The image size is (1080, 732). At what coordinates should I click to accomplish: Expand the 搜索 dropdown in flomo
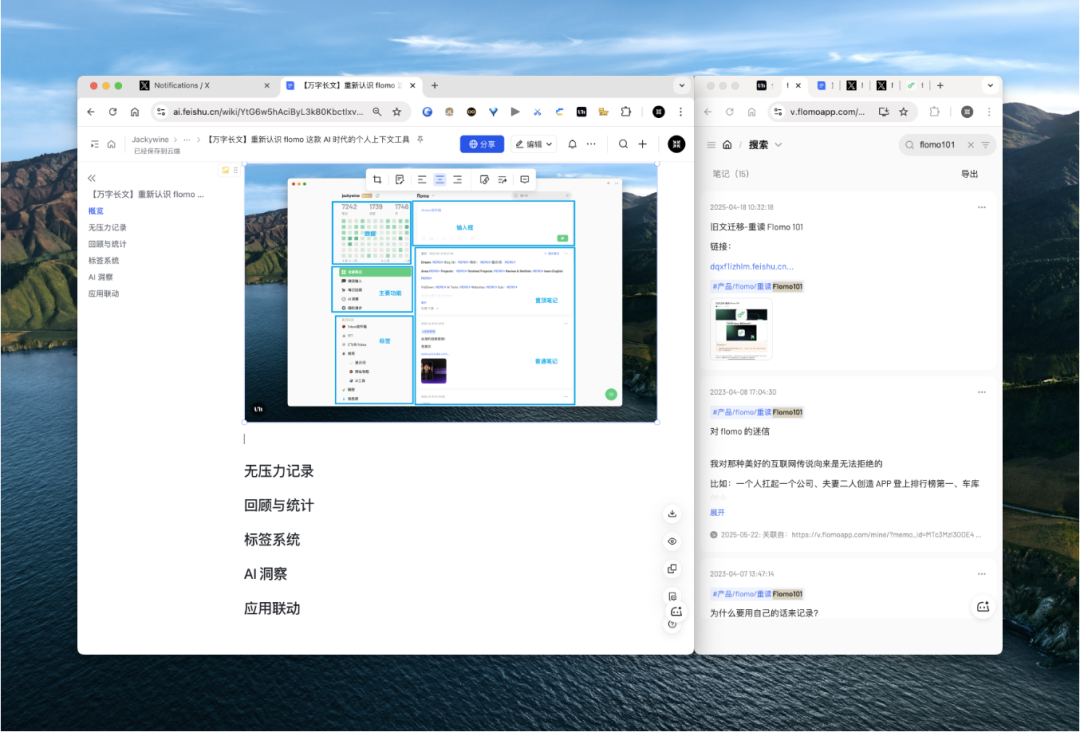point(778,145)
